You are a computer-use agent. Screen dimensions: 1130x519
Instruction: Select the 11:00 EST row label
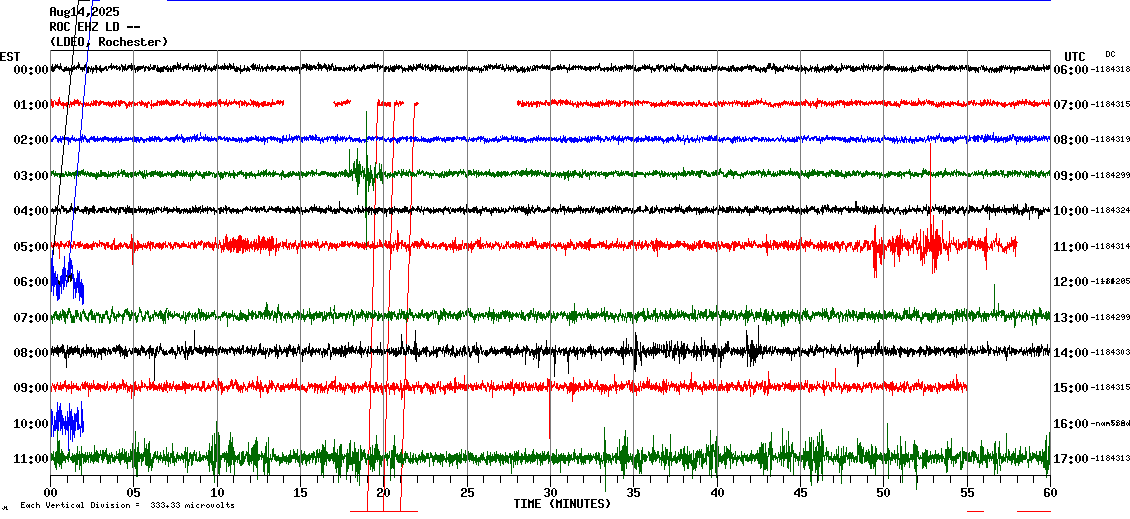[31, 459]
